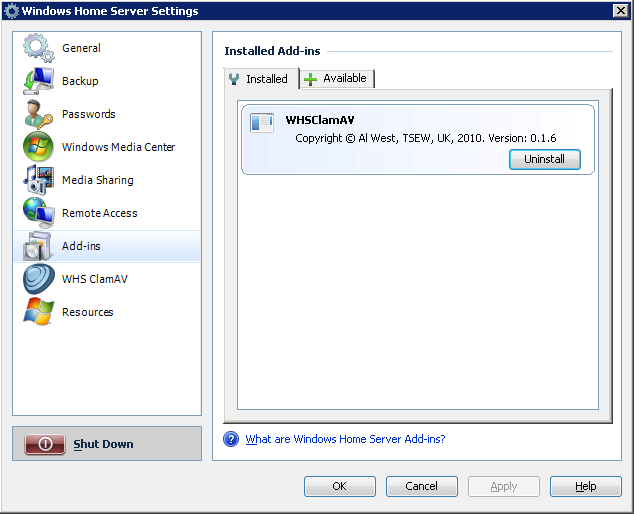This screenshot has width=634, height=514.
Task: Select the Add-ins sidebar label
Action: (81, 246)
